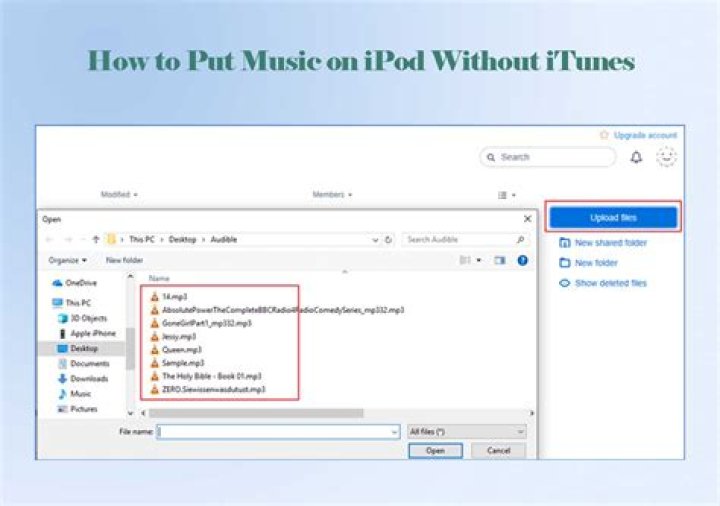
Task: Sort by the Modified column dropdown
Action: coord(119,195)
